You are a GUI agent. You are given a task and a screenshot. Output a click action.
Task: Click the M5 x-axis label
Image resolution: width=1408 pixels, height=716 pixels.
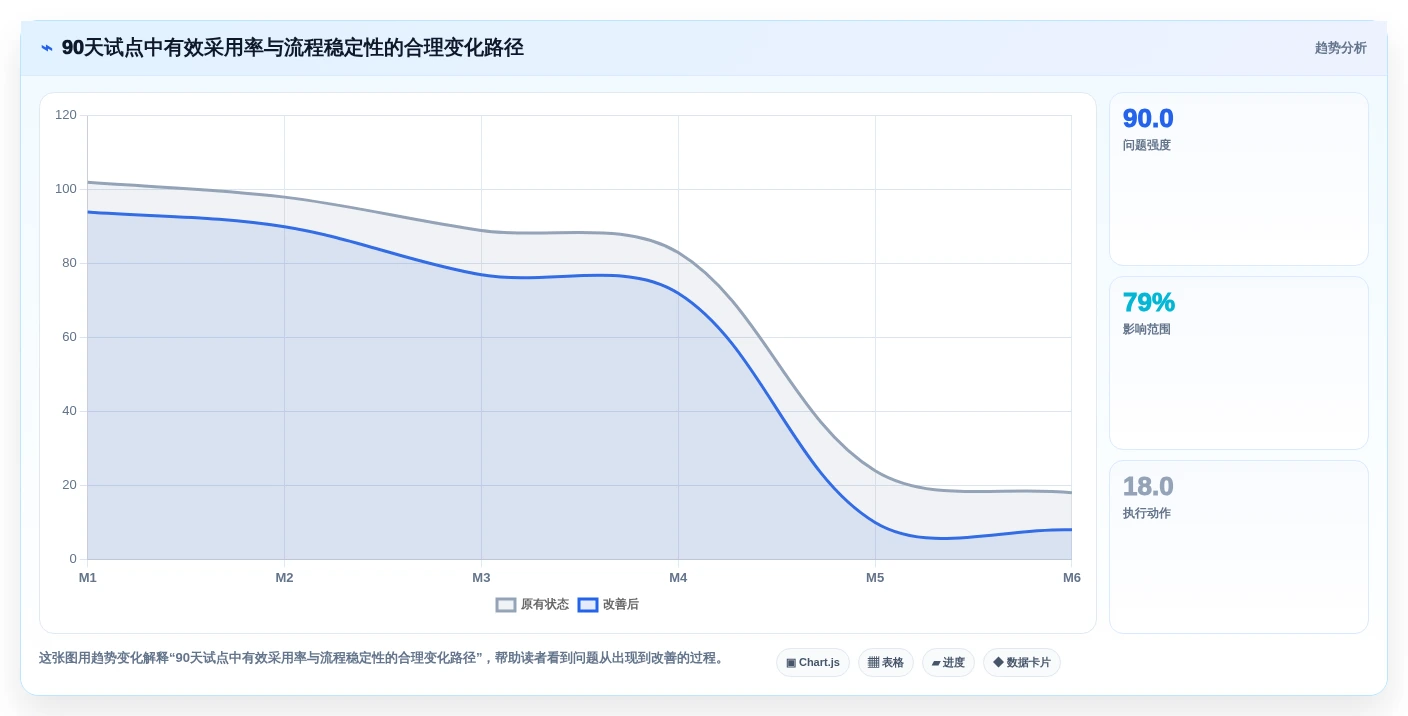pyautogui.click(x=875, y=578)
